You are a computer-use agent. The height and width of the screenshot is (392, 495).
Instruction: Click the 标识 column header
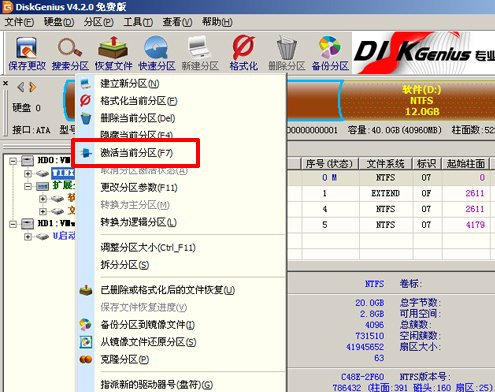(x=427, y=164)
